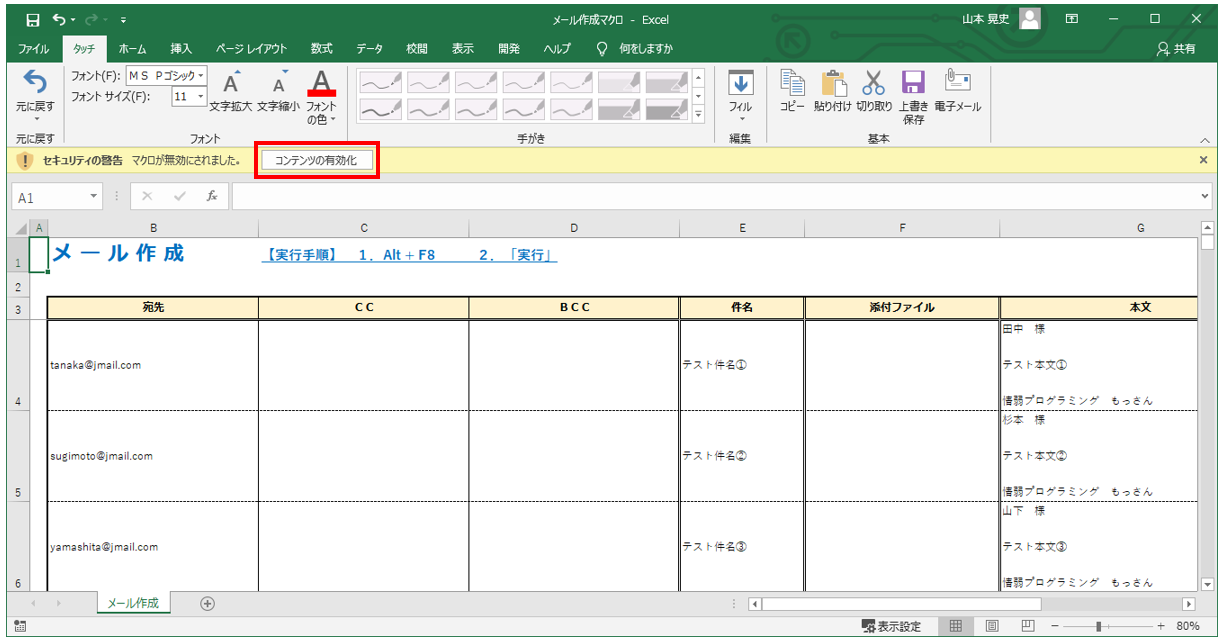Click the Email (電子メール) icon
The image size is (1223, 643).
(957, 84)
